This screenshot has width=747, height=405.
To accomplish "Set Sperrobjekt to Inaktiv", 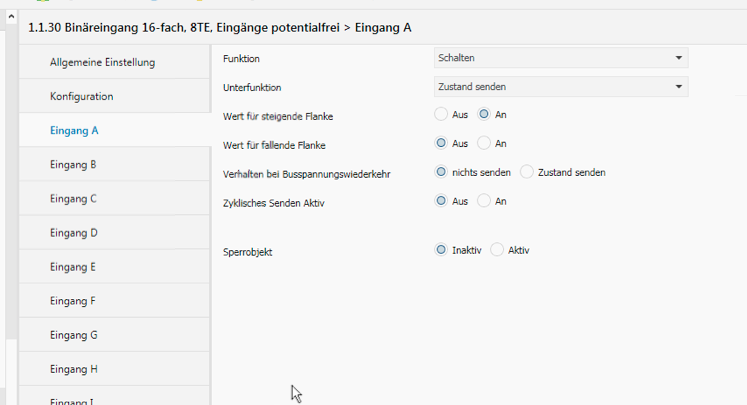I will [441, 250].
